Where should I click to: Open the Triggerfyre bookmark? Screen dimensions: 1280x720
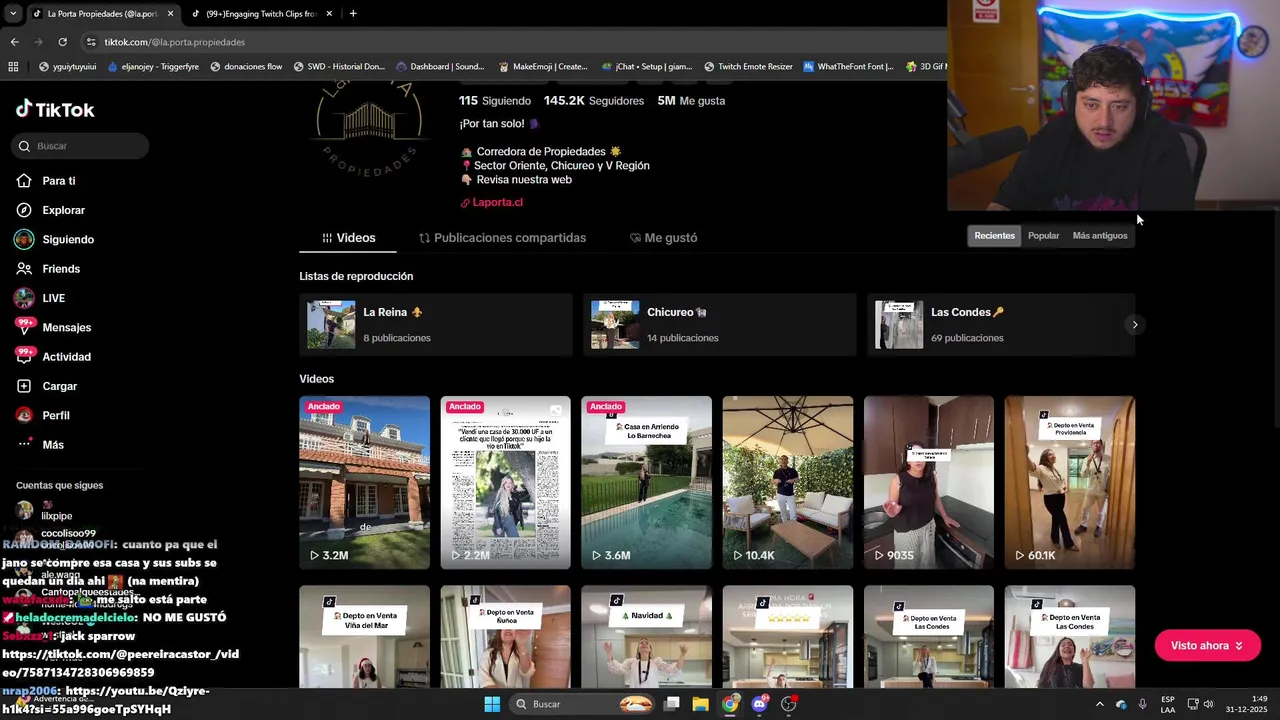(x=152, y=67)
